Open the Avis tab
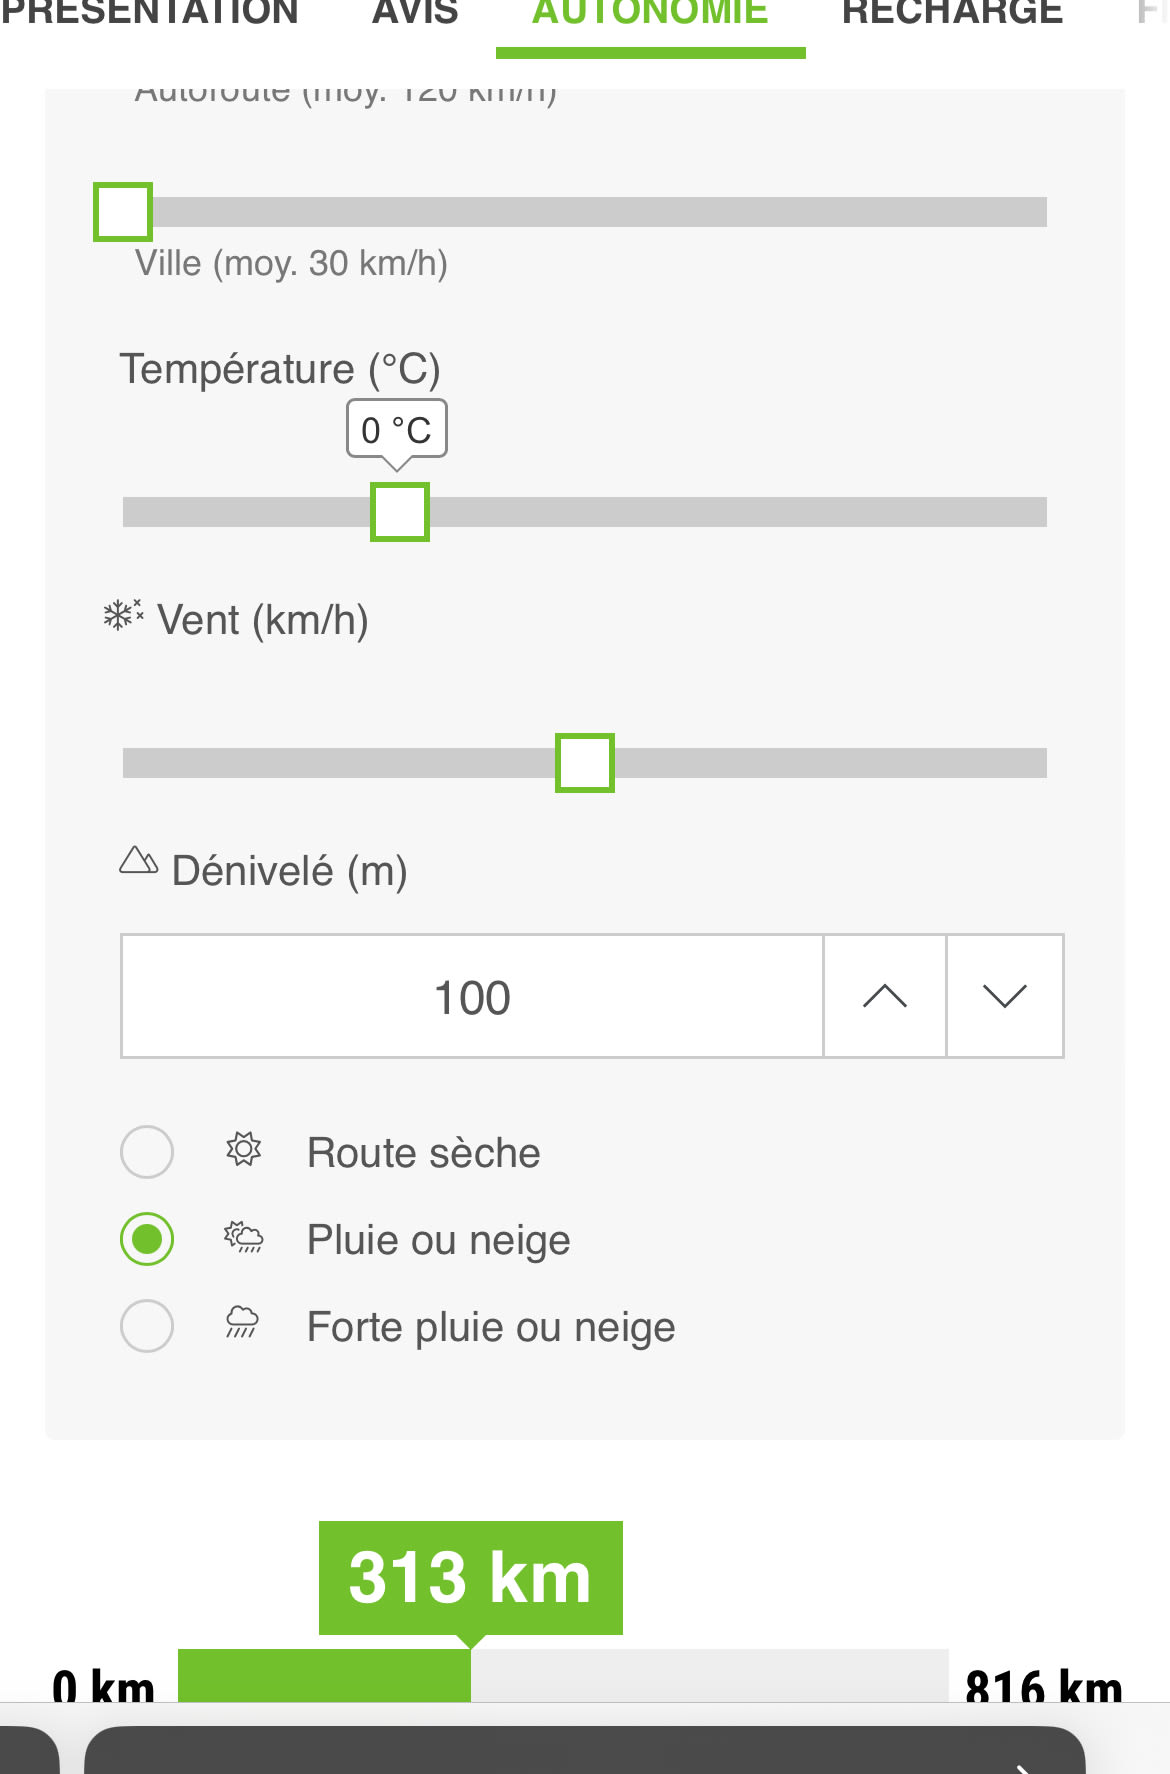 pyautogui.click(x=415, y=14)
